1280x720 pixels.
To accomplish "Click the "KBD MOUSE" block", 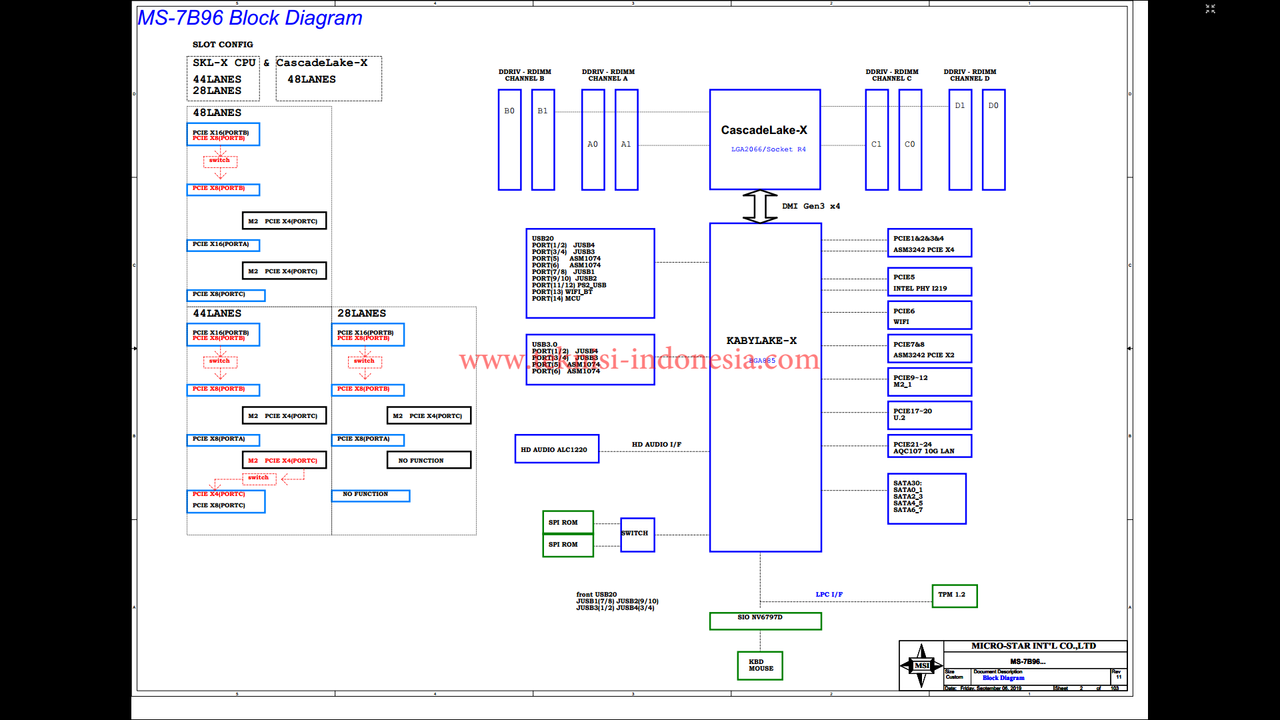I will coord(761,666).
